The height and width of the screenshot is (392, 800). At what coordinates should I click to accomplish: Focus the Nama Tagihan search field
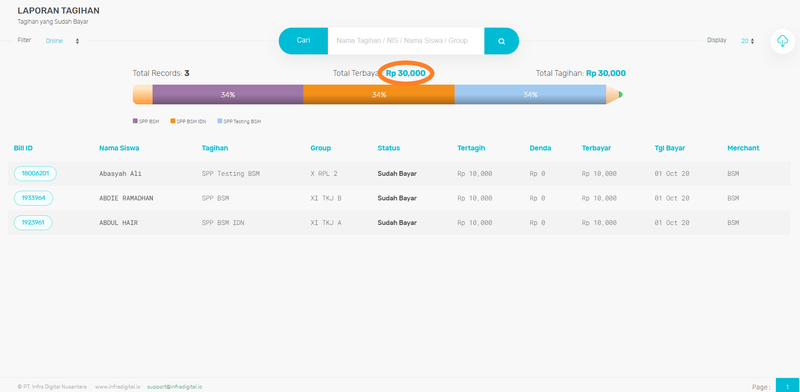click(406, 41)
